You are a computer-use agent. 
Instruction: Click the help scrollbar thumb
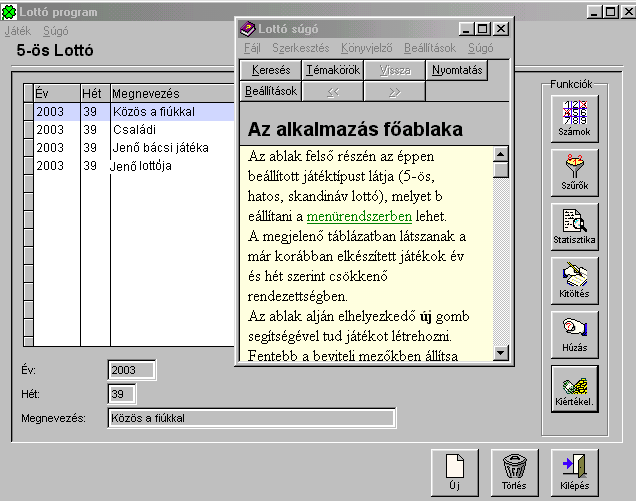coord(501,170)
